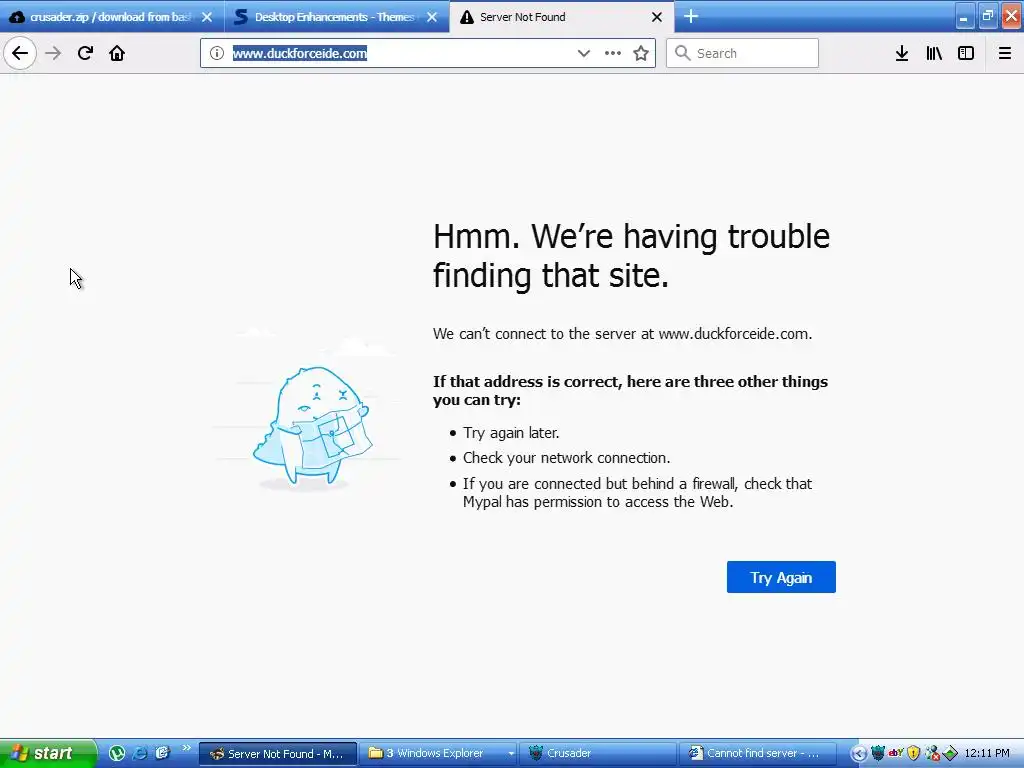This screenshot has width=1024, height=768.
Task: Switch to Crusader in the taskbar
Action: [598, 754]
